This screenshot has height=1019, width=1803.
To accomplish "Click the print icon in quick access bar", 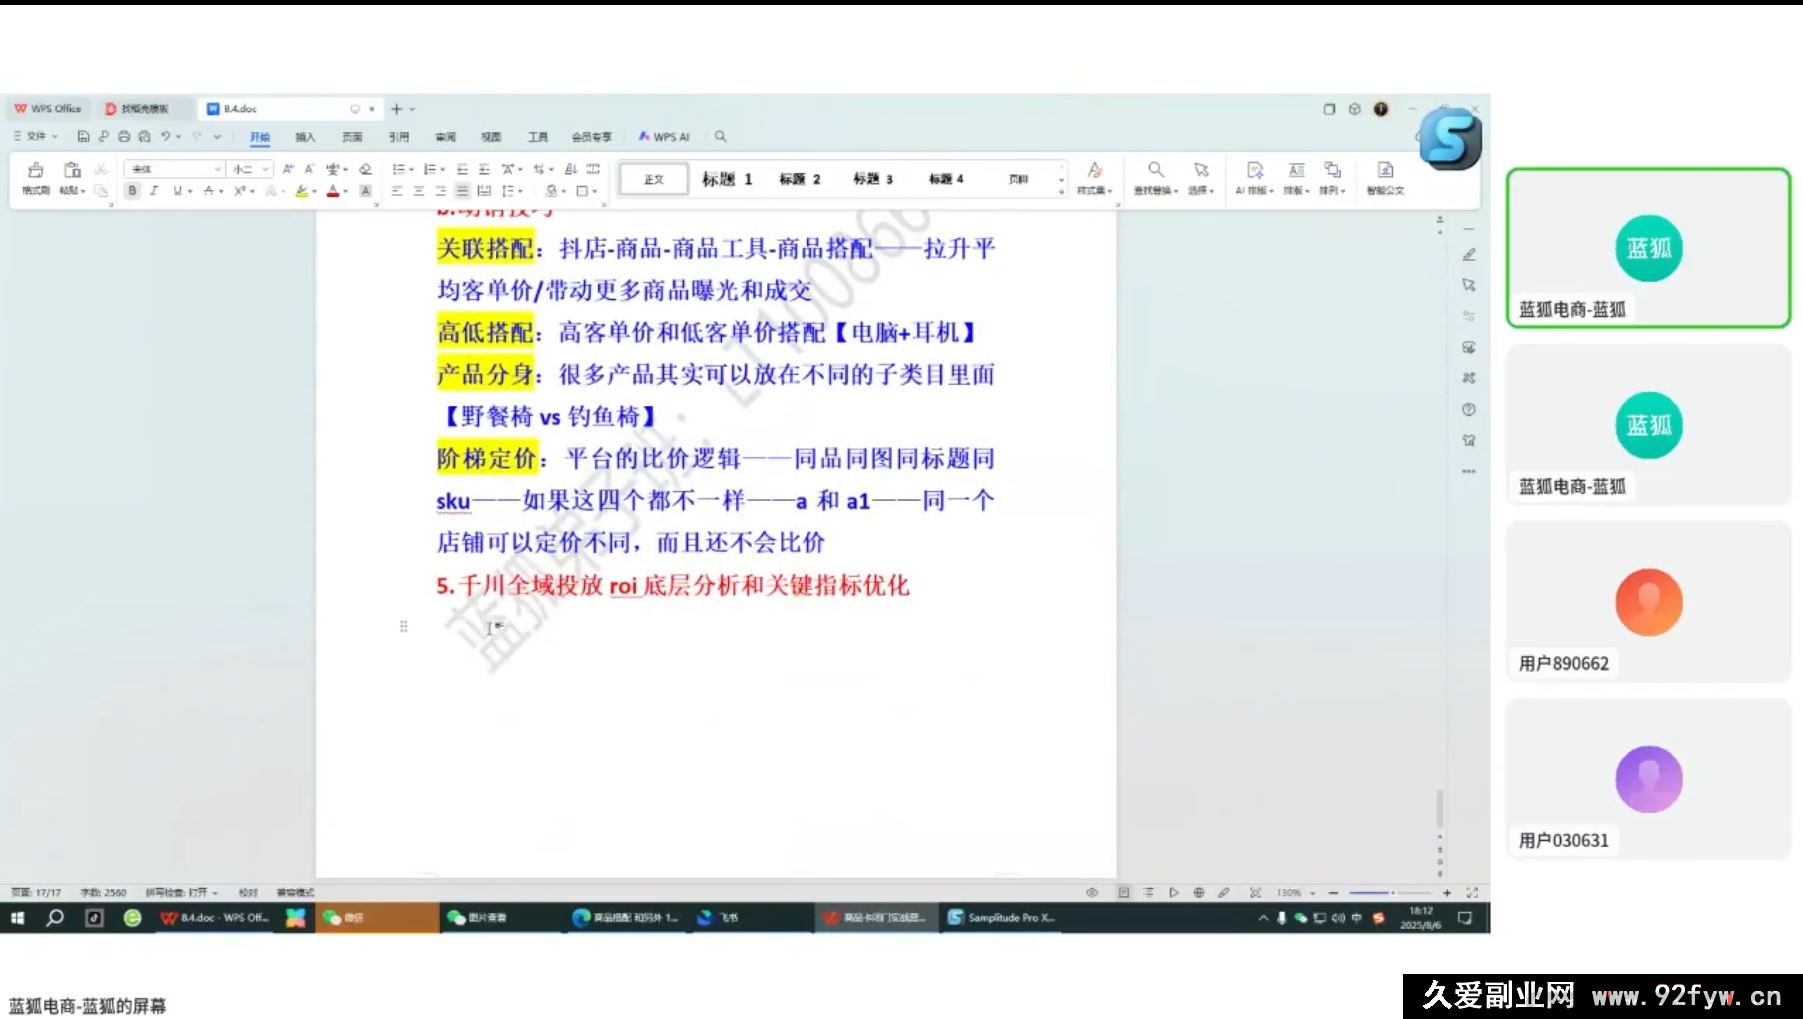I will [124, 136].
